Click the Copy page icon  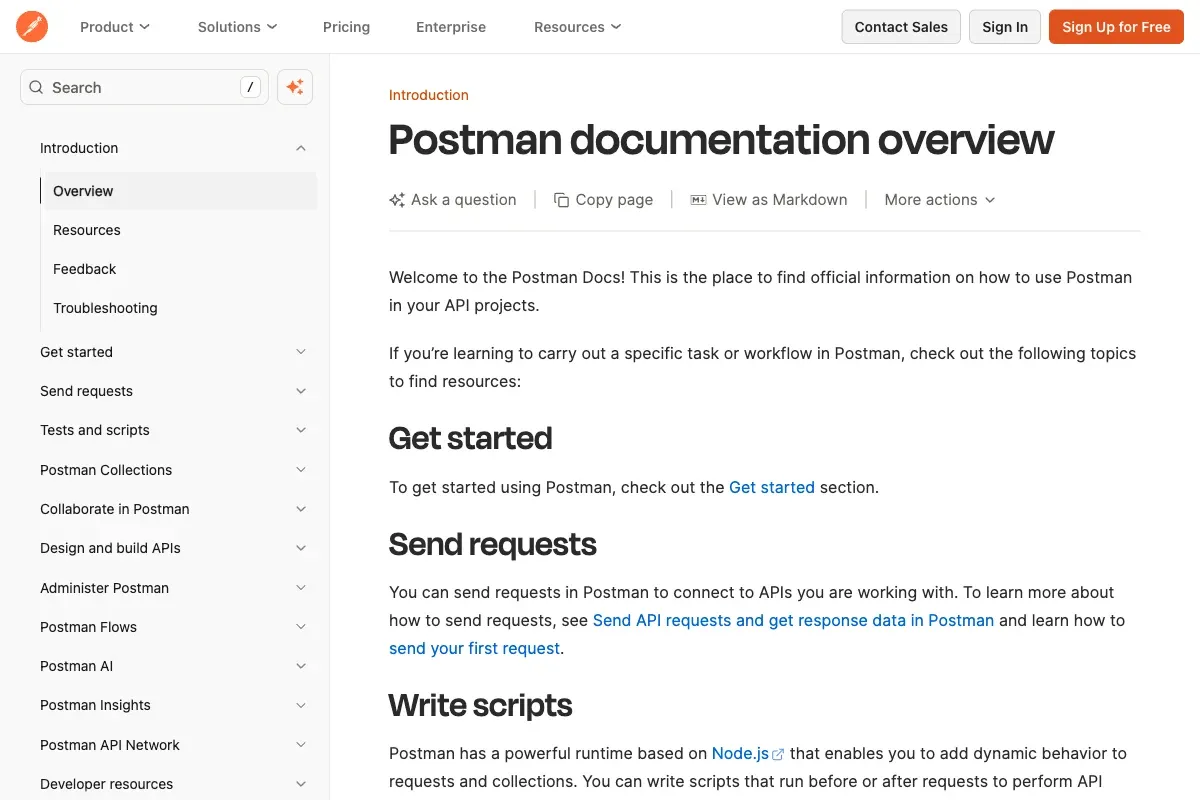560,199
